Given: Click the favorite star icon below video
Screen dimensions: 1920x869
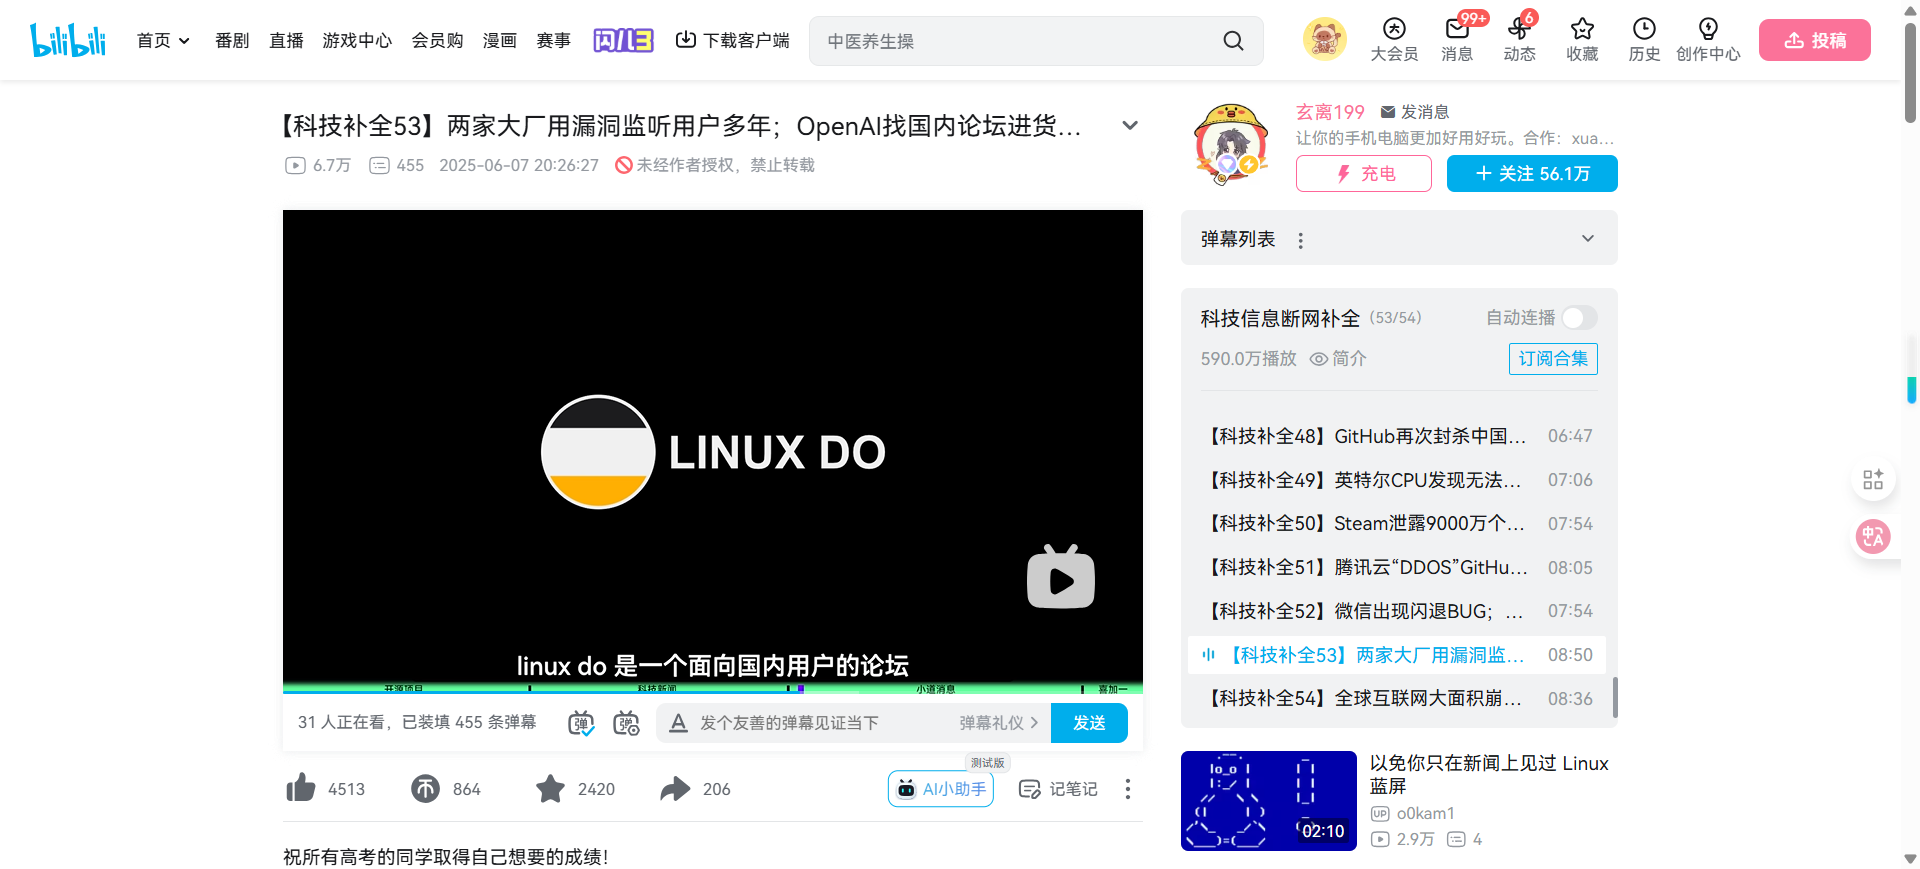Looking at the screenshot, I should click(550, 789).
